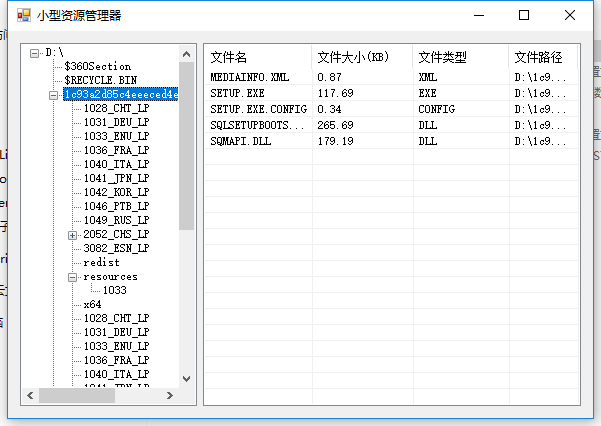The image size is (601, 426).
Task: Sort by the 文件路径 column header
Action: click(x=544, y=58)
